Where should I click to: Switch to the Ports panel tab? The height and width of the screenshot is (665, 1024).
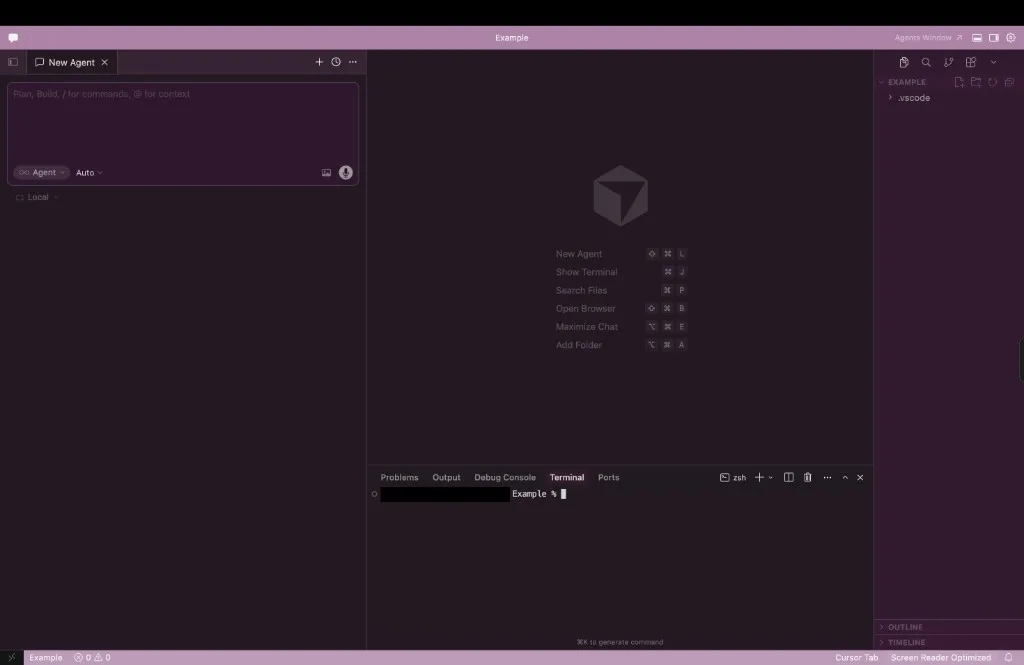tap(608, 478)
